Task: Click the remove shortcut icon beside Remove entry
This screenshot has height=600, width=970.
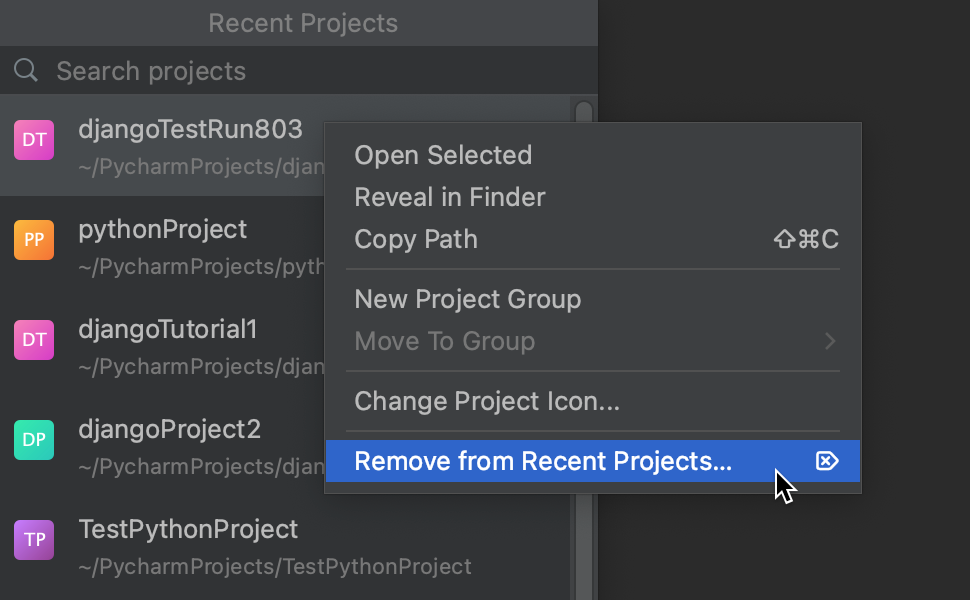Action: pos(827,461)
